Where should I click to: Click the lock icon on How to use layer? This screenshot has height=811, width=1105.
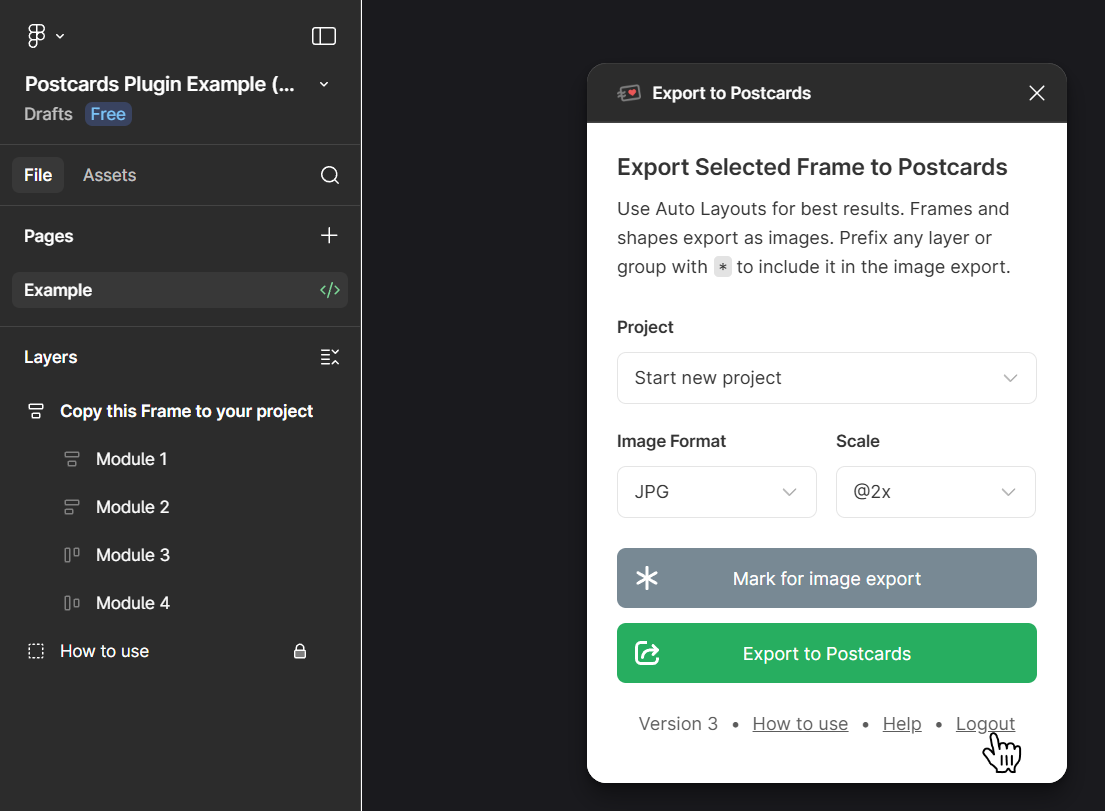(x=299, y=651)
